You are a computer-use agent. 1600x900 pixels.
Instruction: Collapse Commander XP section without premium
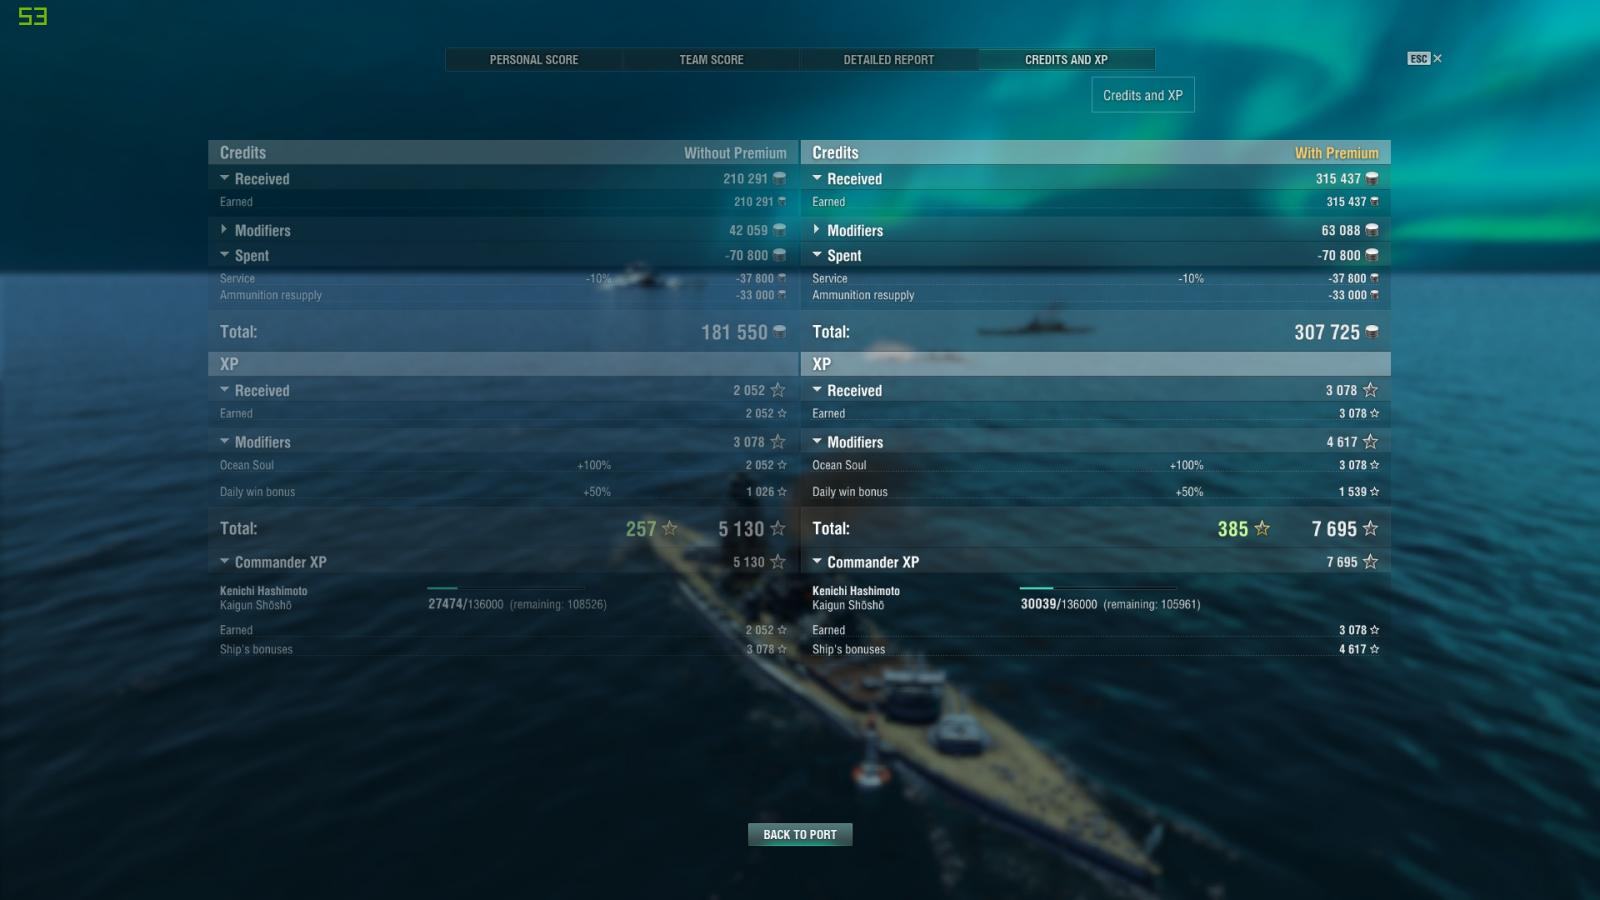224,562
